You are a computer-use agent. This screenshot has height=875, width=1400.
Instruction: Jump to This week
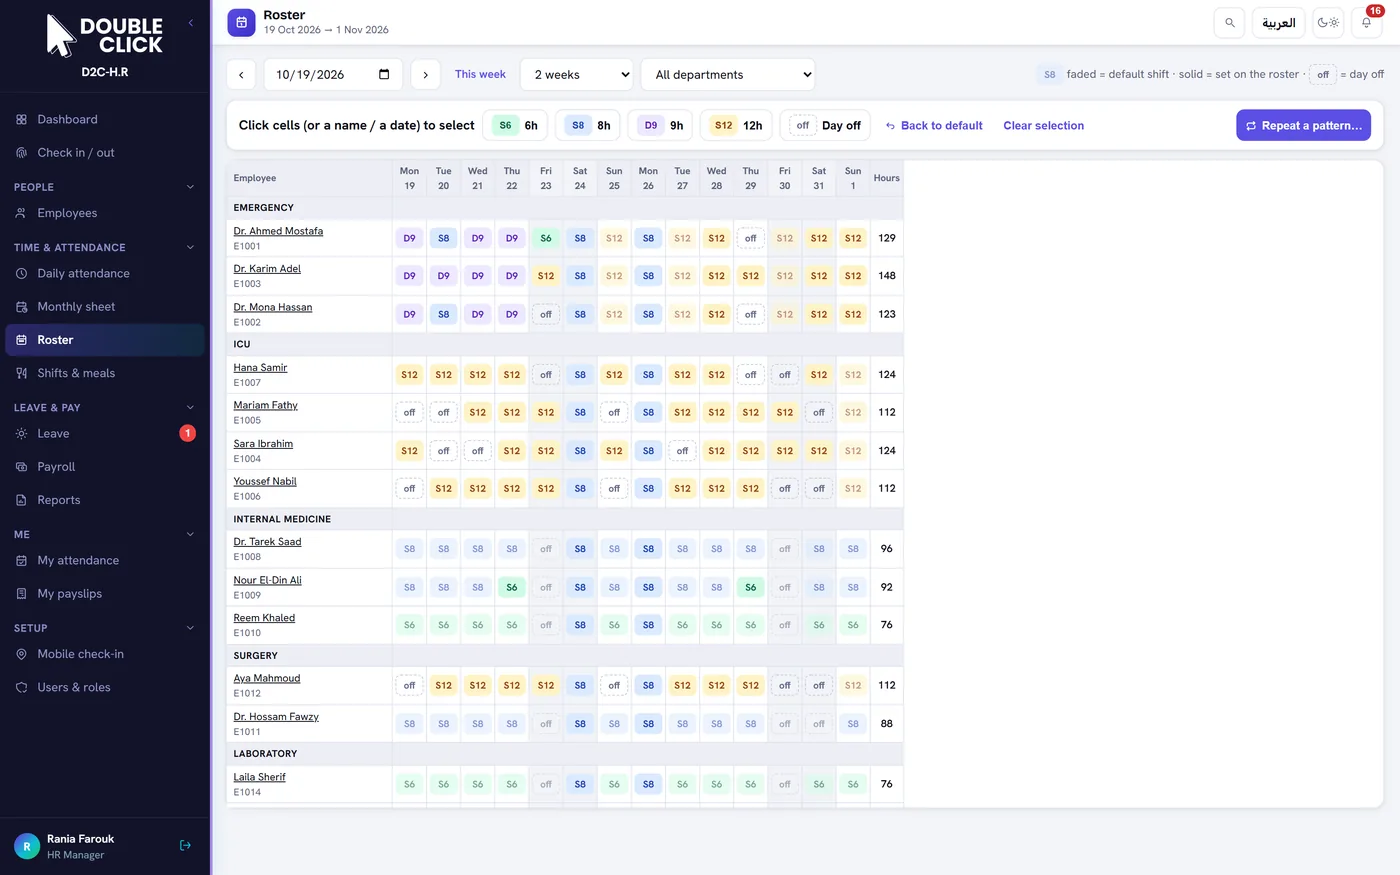tap(480, 74)
